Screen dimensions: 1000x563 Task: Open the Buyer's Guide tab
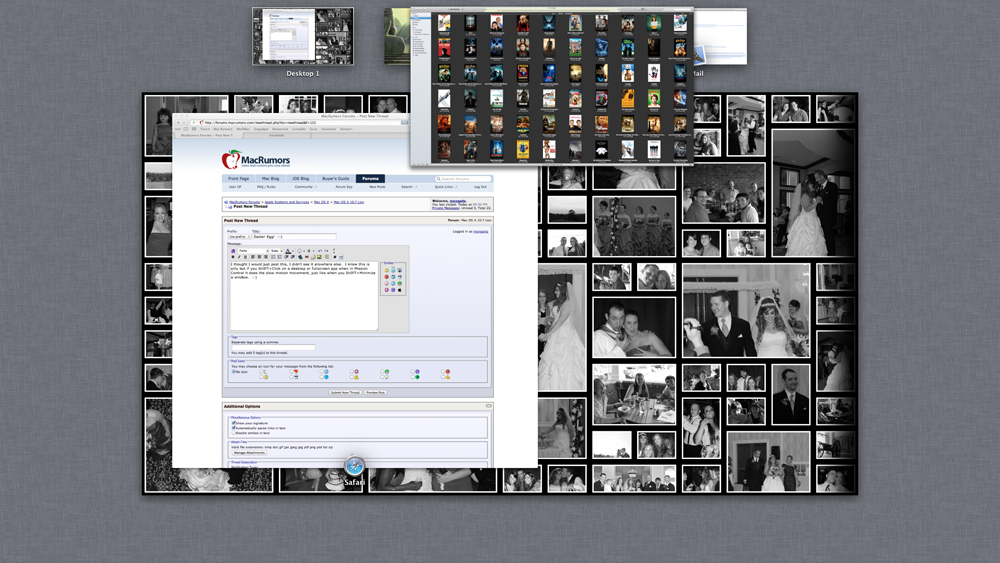click(335, 179)
